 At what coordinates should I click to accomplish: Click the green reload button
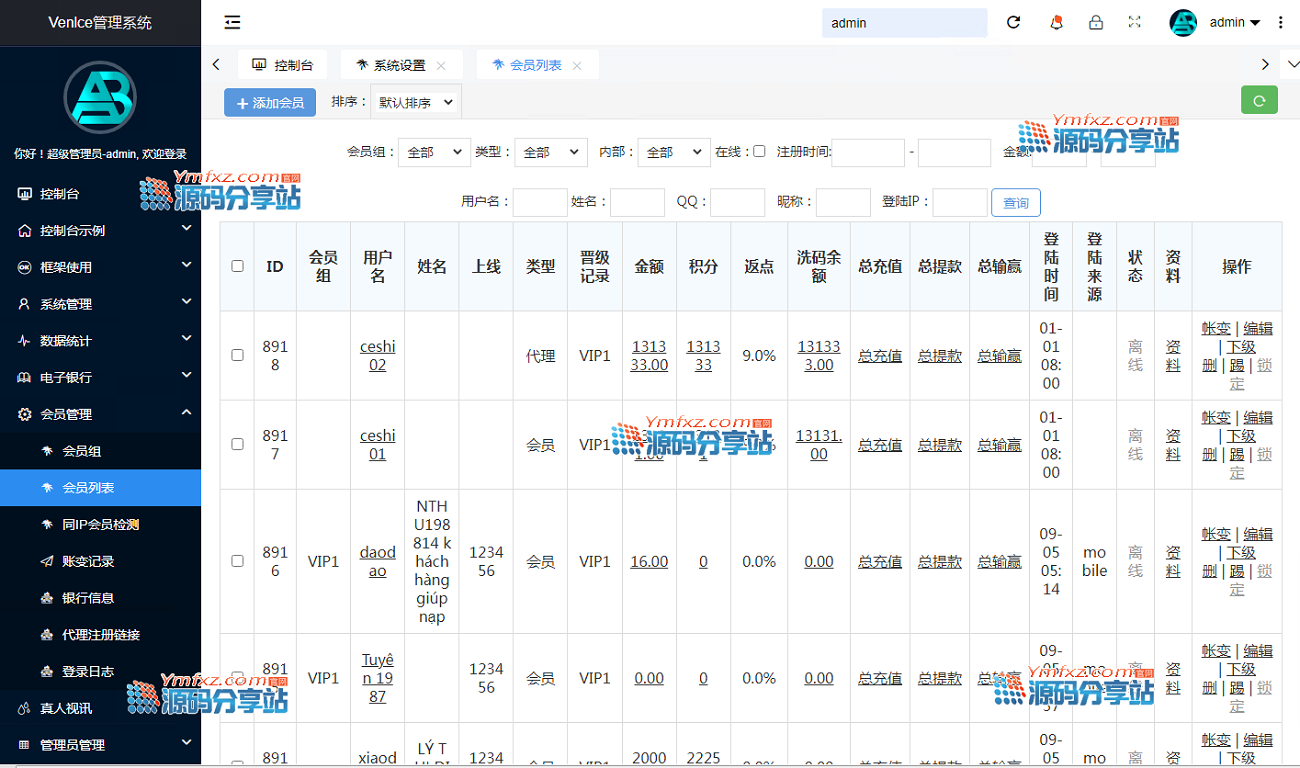(1259, 100)
